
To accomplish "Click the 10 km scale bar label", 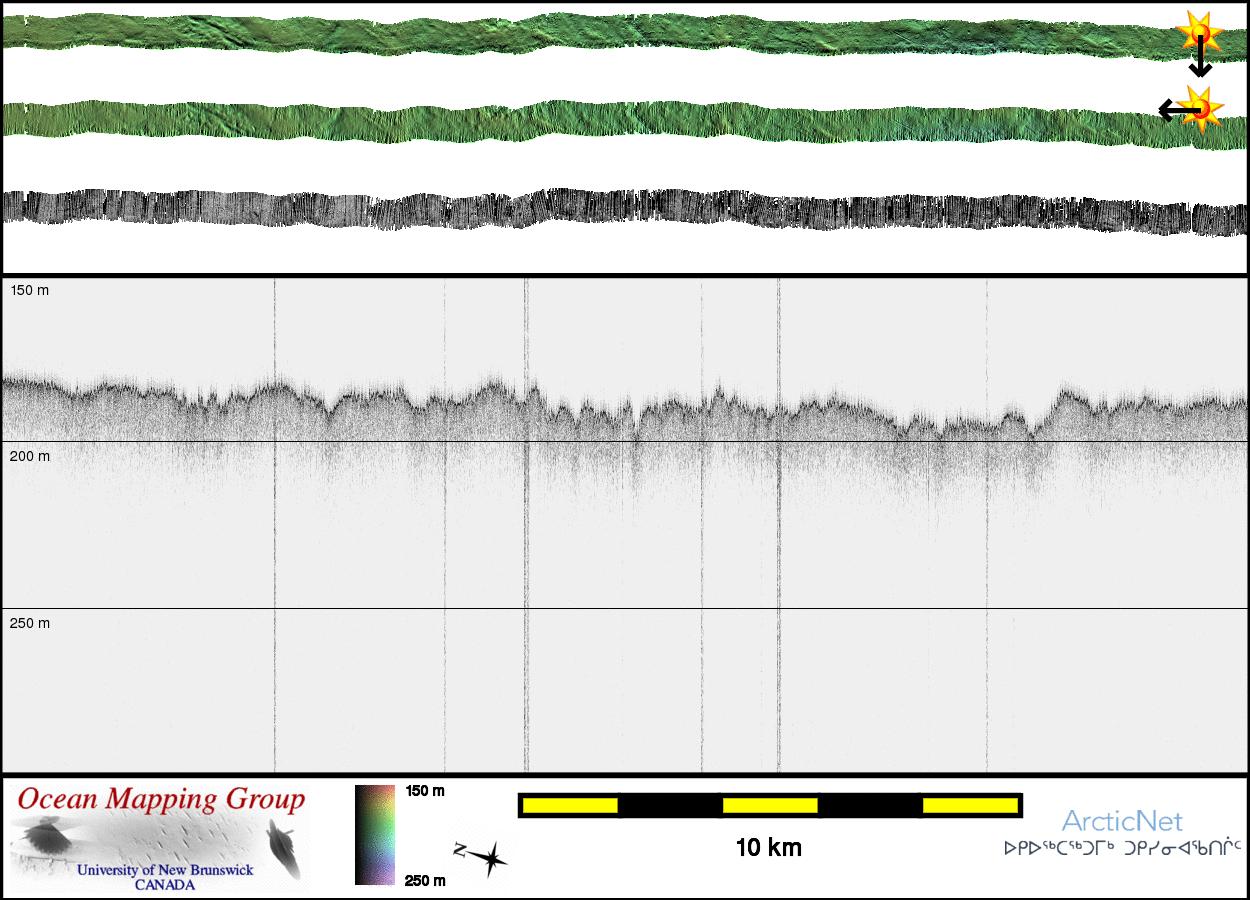I will (768, 848).
